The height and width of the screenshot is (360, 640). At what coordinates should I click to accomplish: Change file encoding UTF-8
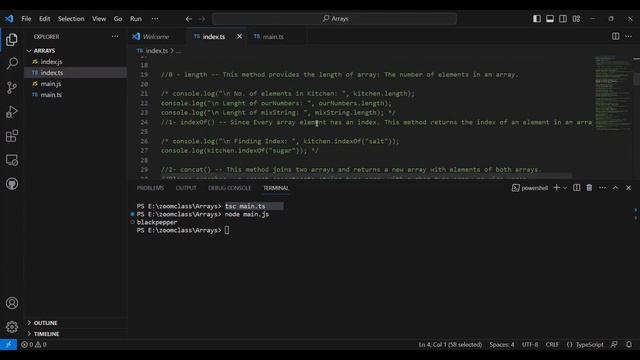529,344
